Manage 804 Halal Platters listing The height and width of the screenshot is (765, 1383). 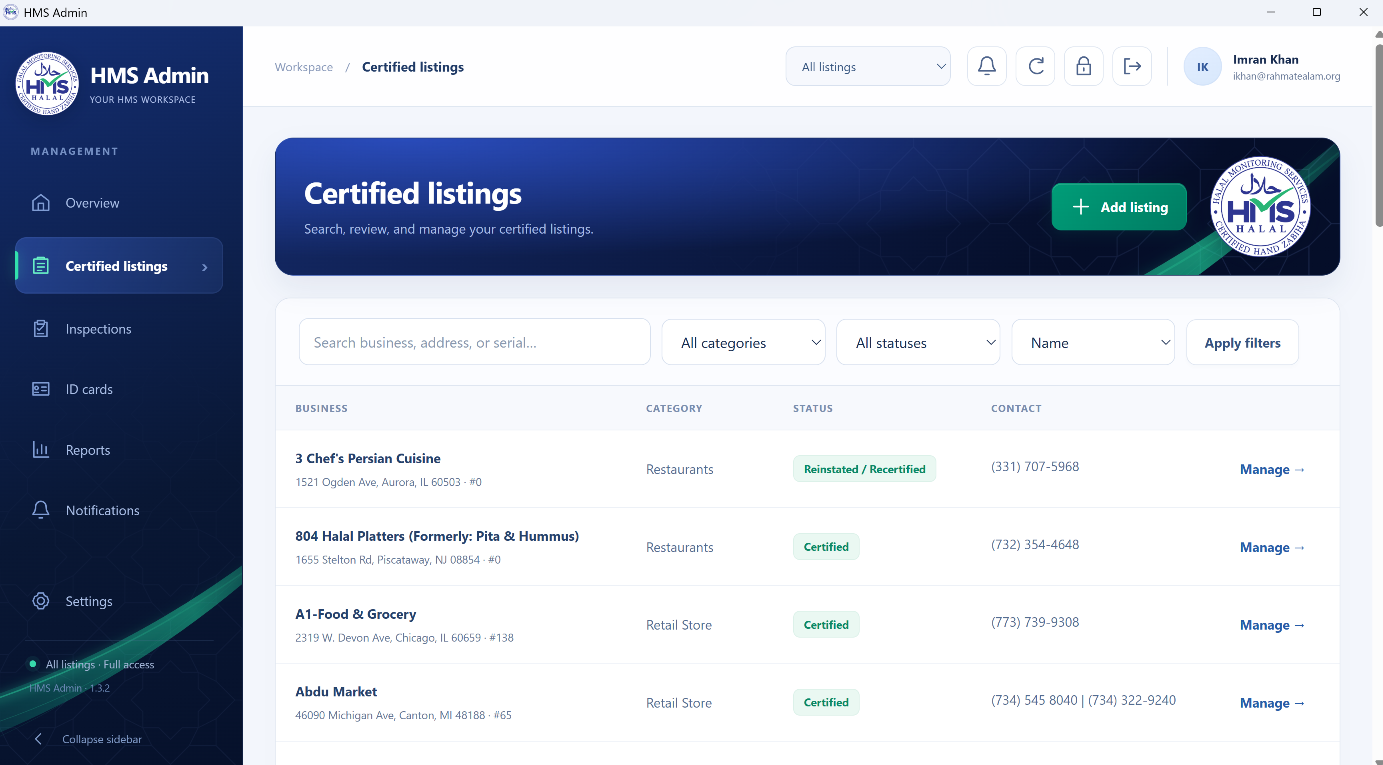coord(1272,547)
